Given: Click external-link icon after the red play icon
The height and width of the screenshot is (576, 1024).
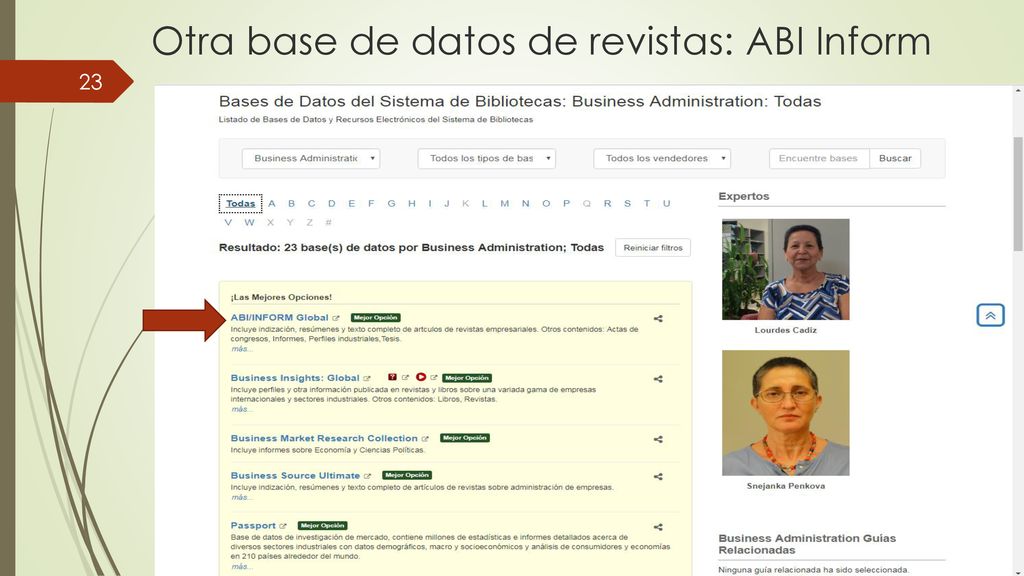Looking at the screenshot, I should click(x=434, y=377).
